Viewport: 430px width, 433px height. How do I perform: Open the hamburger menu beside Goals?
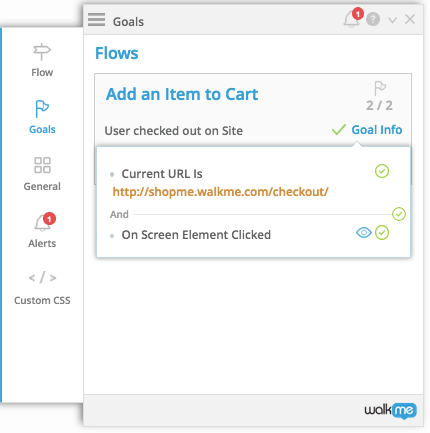[96, 20]
